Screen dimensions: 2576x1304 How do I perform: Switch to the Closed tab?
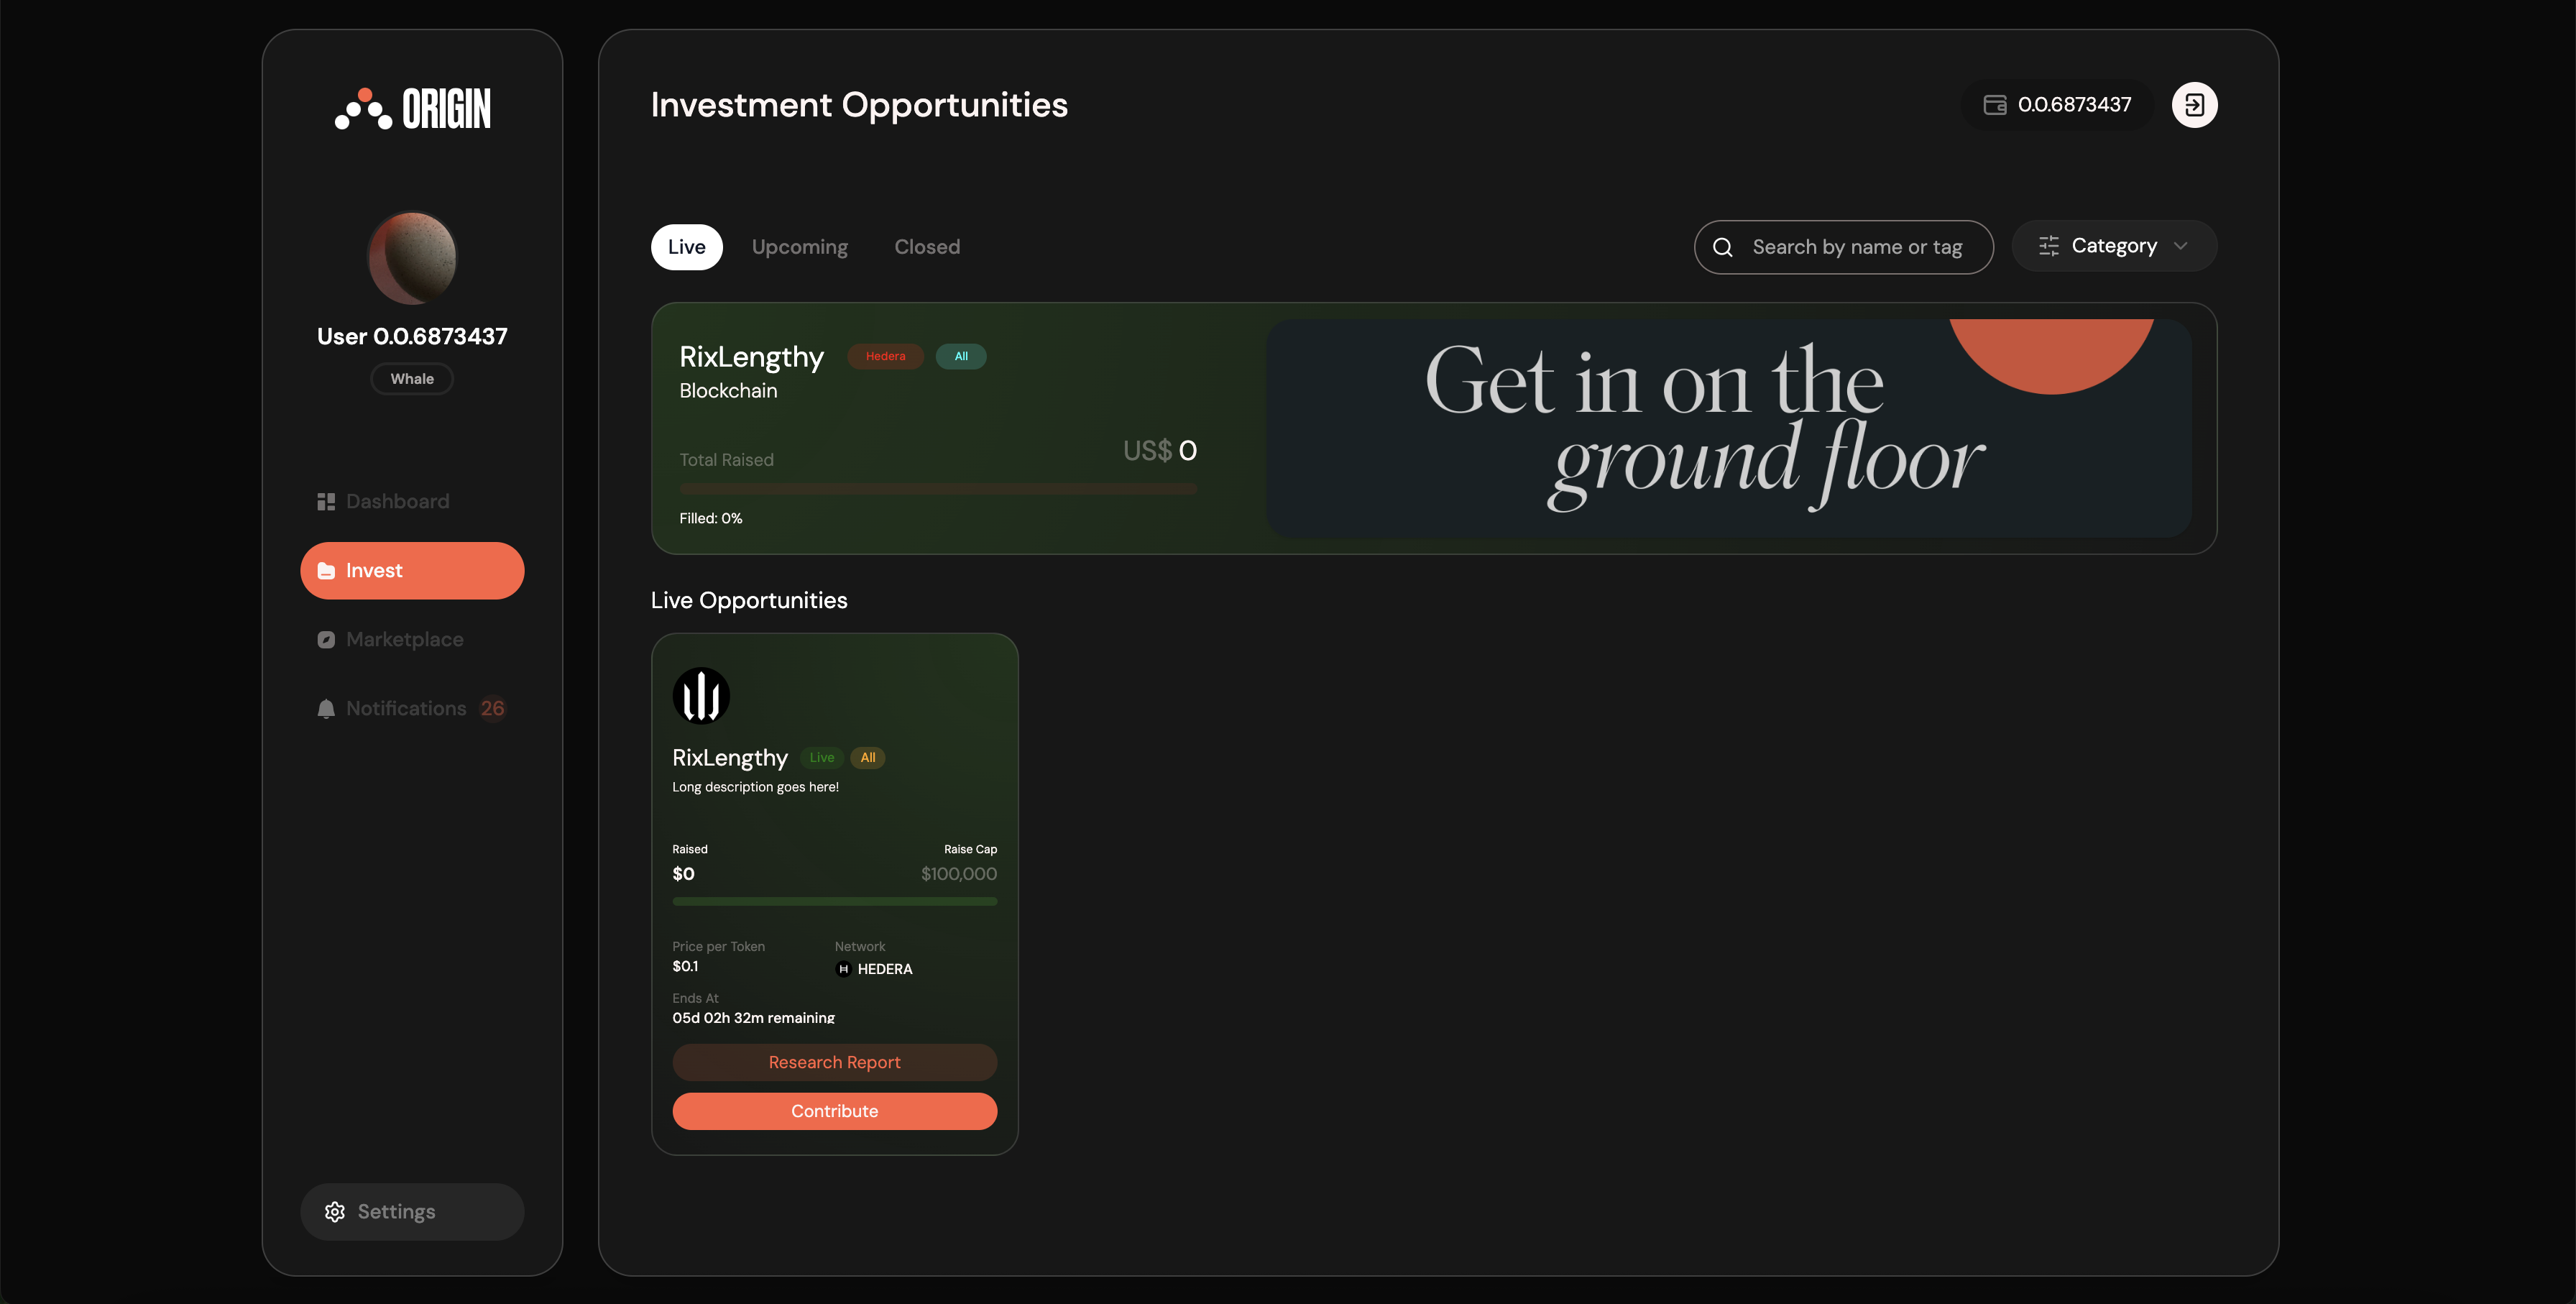click(x=926, y=247)
